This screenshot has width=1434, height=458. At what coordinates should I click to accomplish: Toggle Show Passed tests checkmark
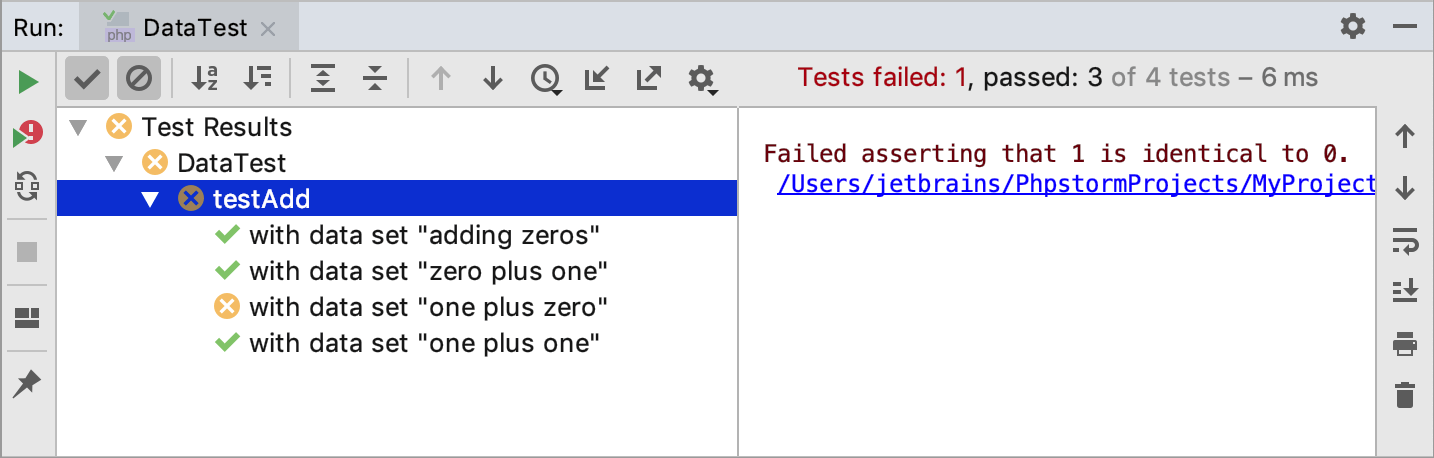(87, 78)
